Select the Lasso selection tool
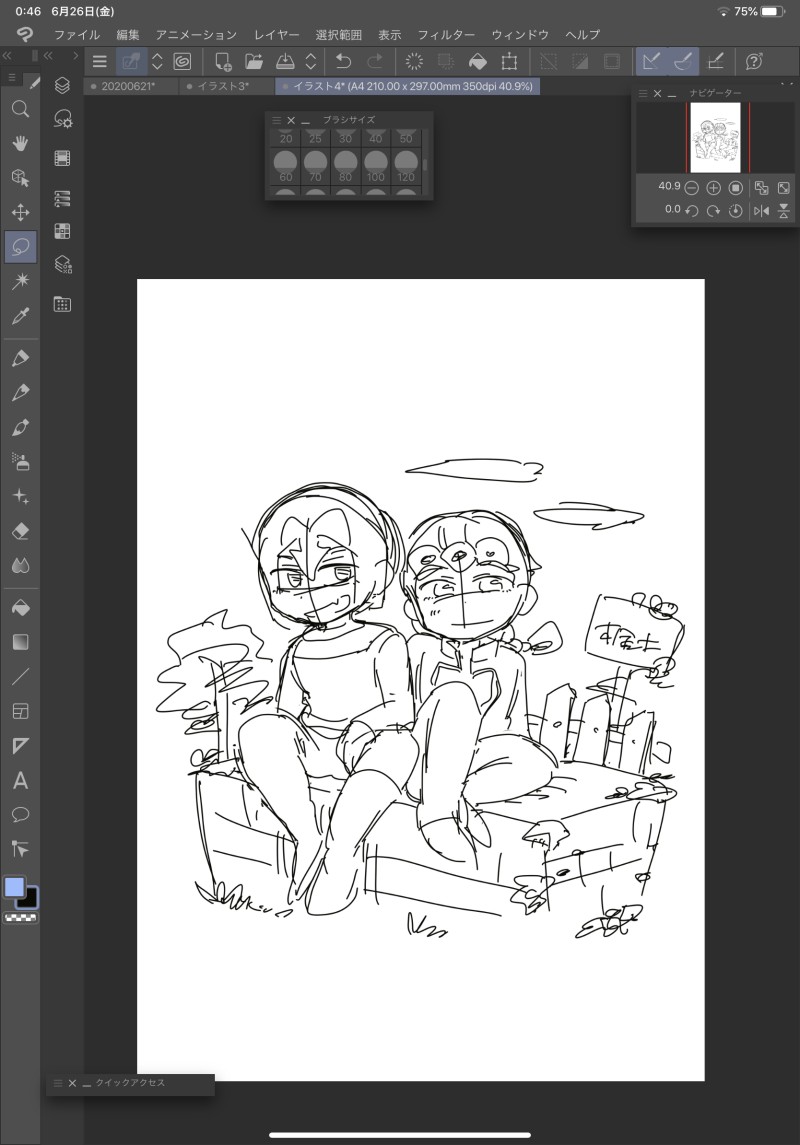The width and height of the screenshot is (800, 1145). pos(20,247)
